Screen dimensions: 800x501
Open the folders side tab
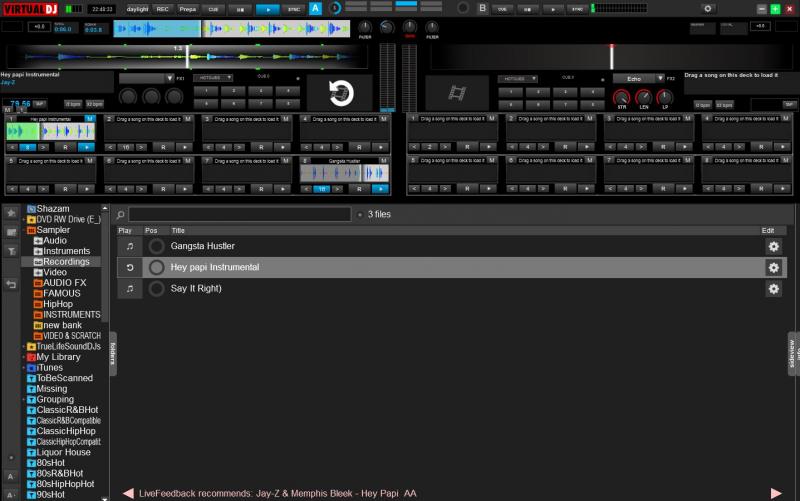click(113, 354)
